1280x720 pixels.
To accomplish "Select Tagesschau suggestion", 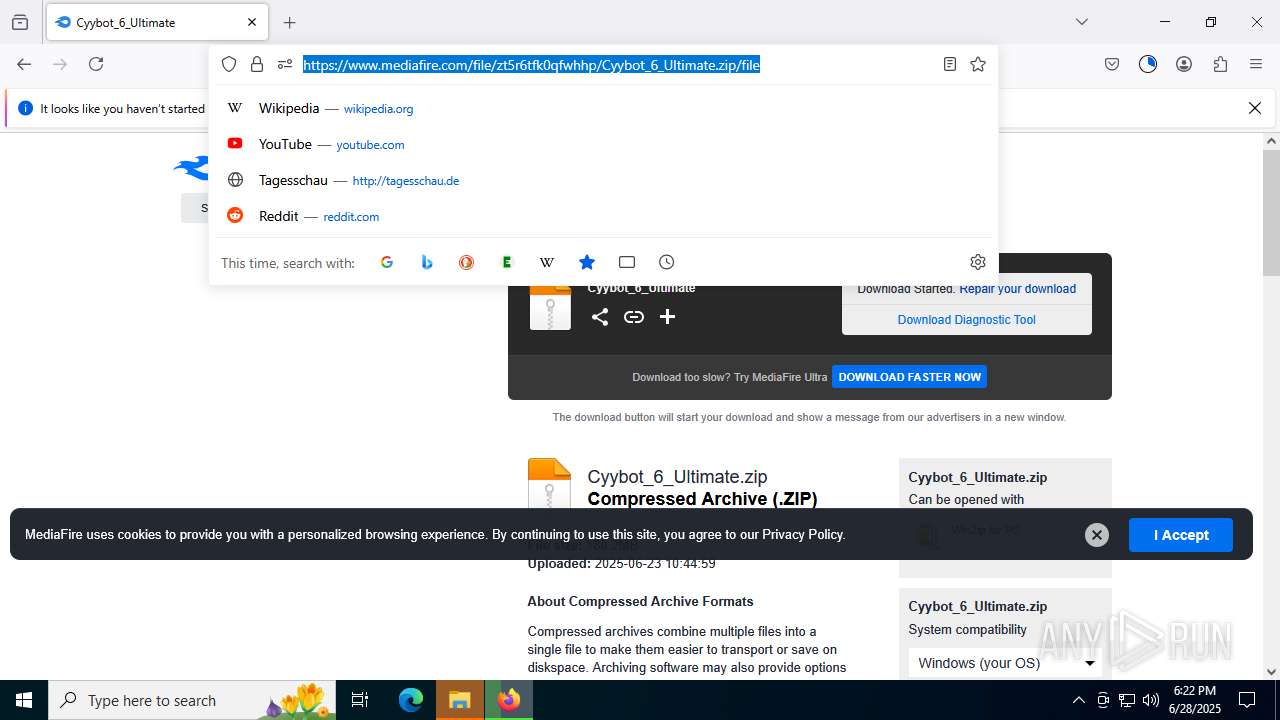I will pyautogui.click(x=603, y=180).
